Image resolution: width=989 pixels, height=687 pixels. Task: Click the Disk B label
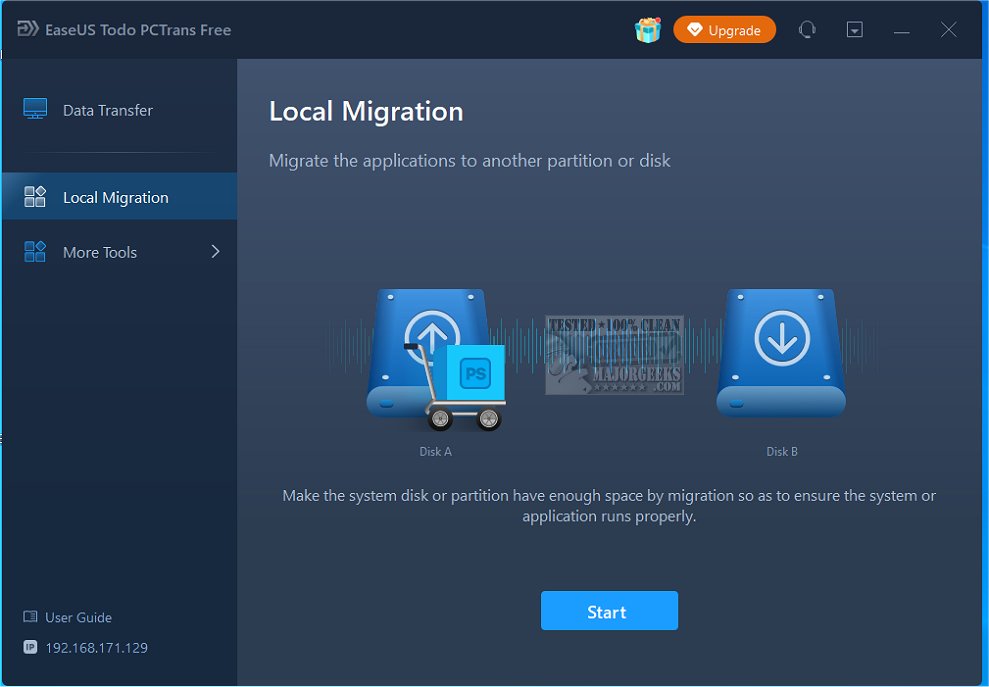point(781,452)
